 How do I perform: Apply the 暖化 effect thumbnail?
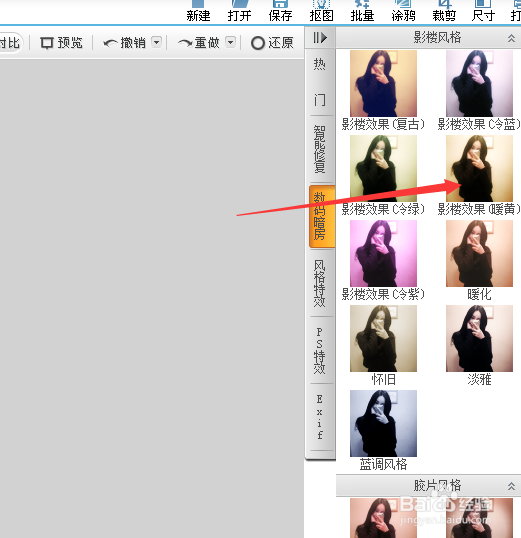(479, 253)
